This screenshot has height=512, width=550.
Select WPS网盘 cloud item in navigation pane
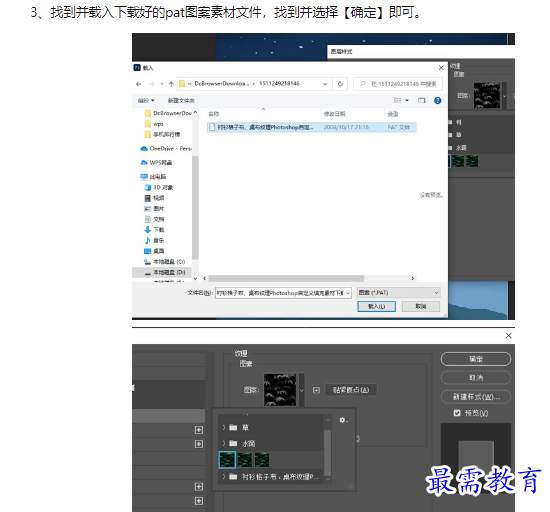coord(156,162)
